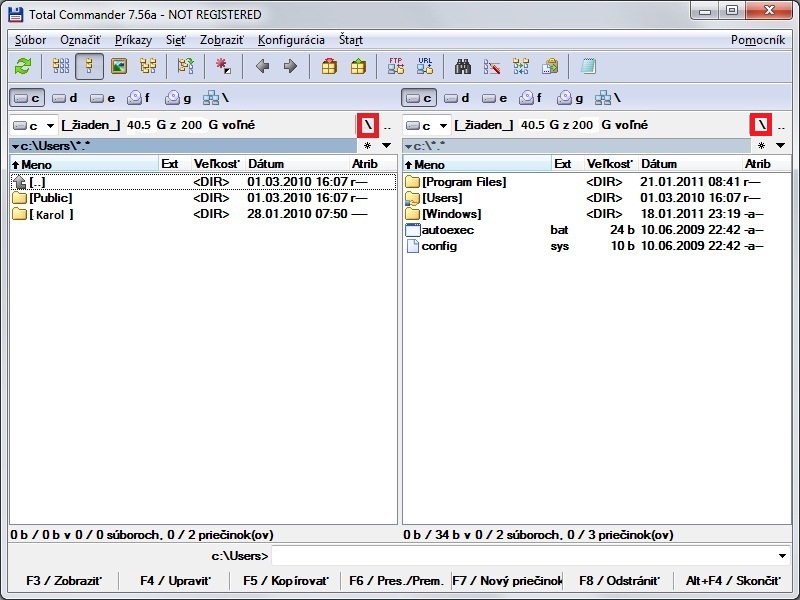
Task: Click the pack files box icon
Action: pos(329,66)
